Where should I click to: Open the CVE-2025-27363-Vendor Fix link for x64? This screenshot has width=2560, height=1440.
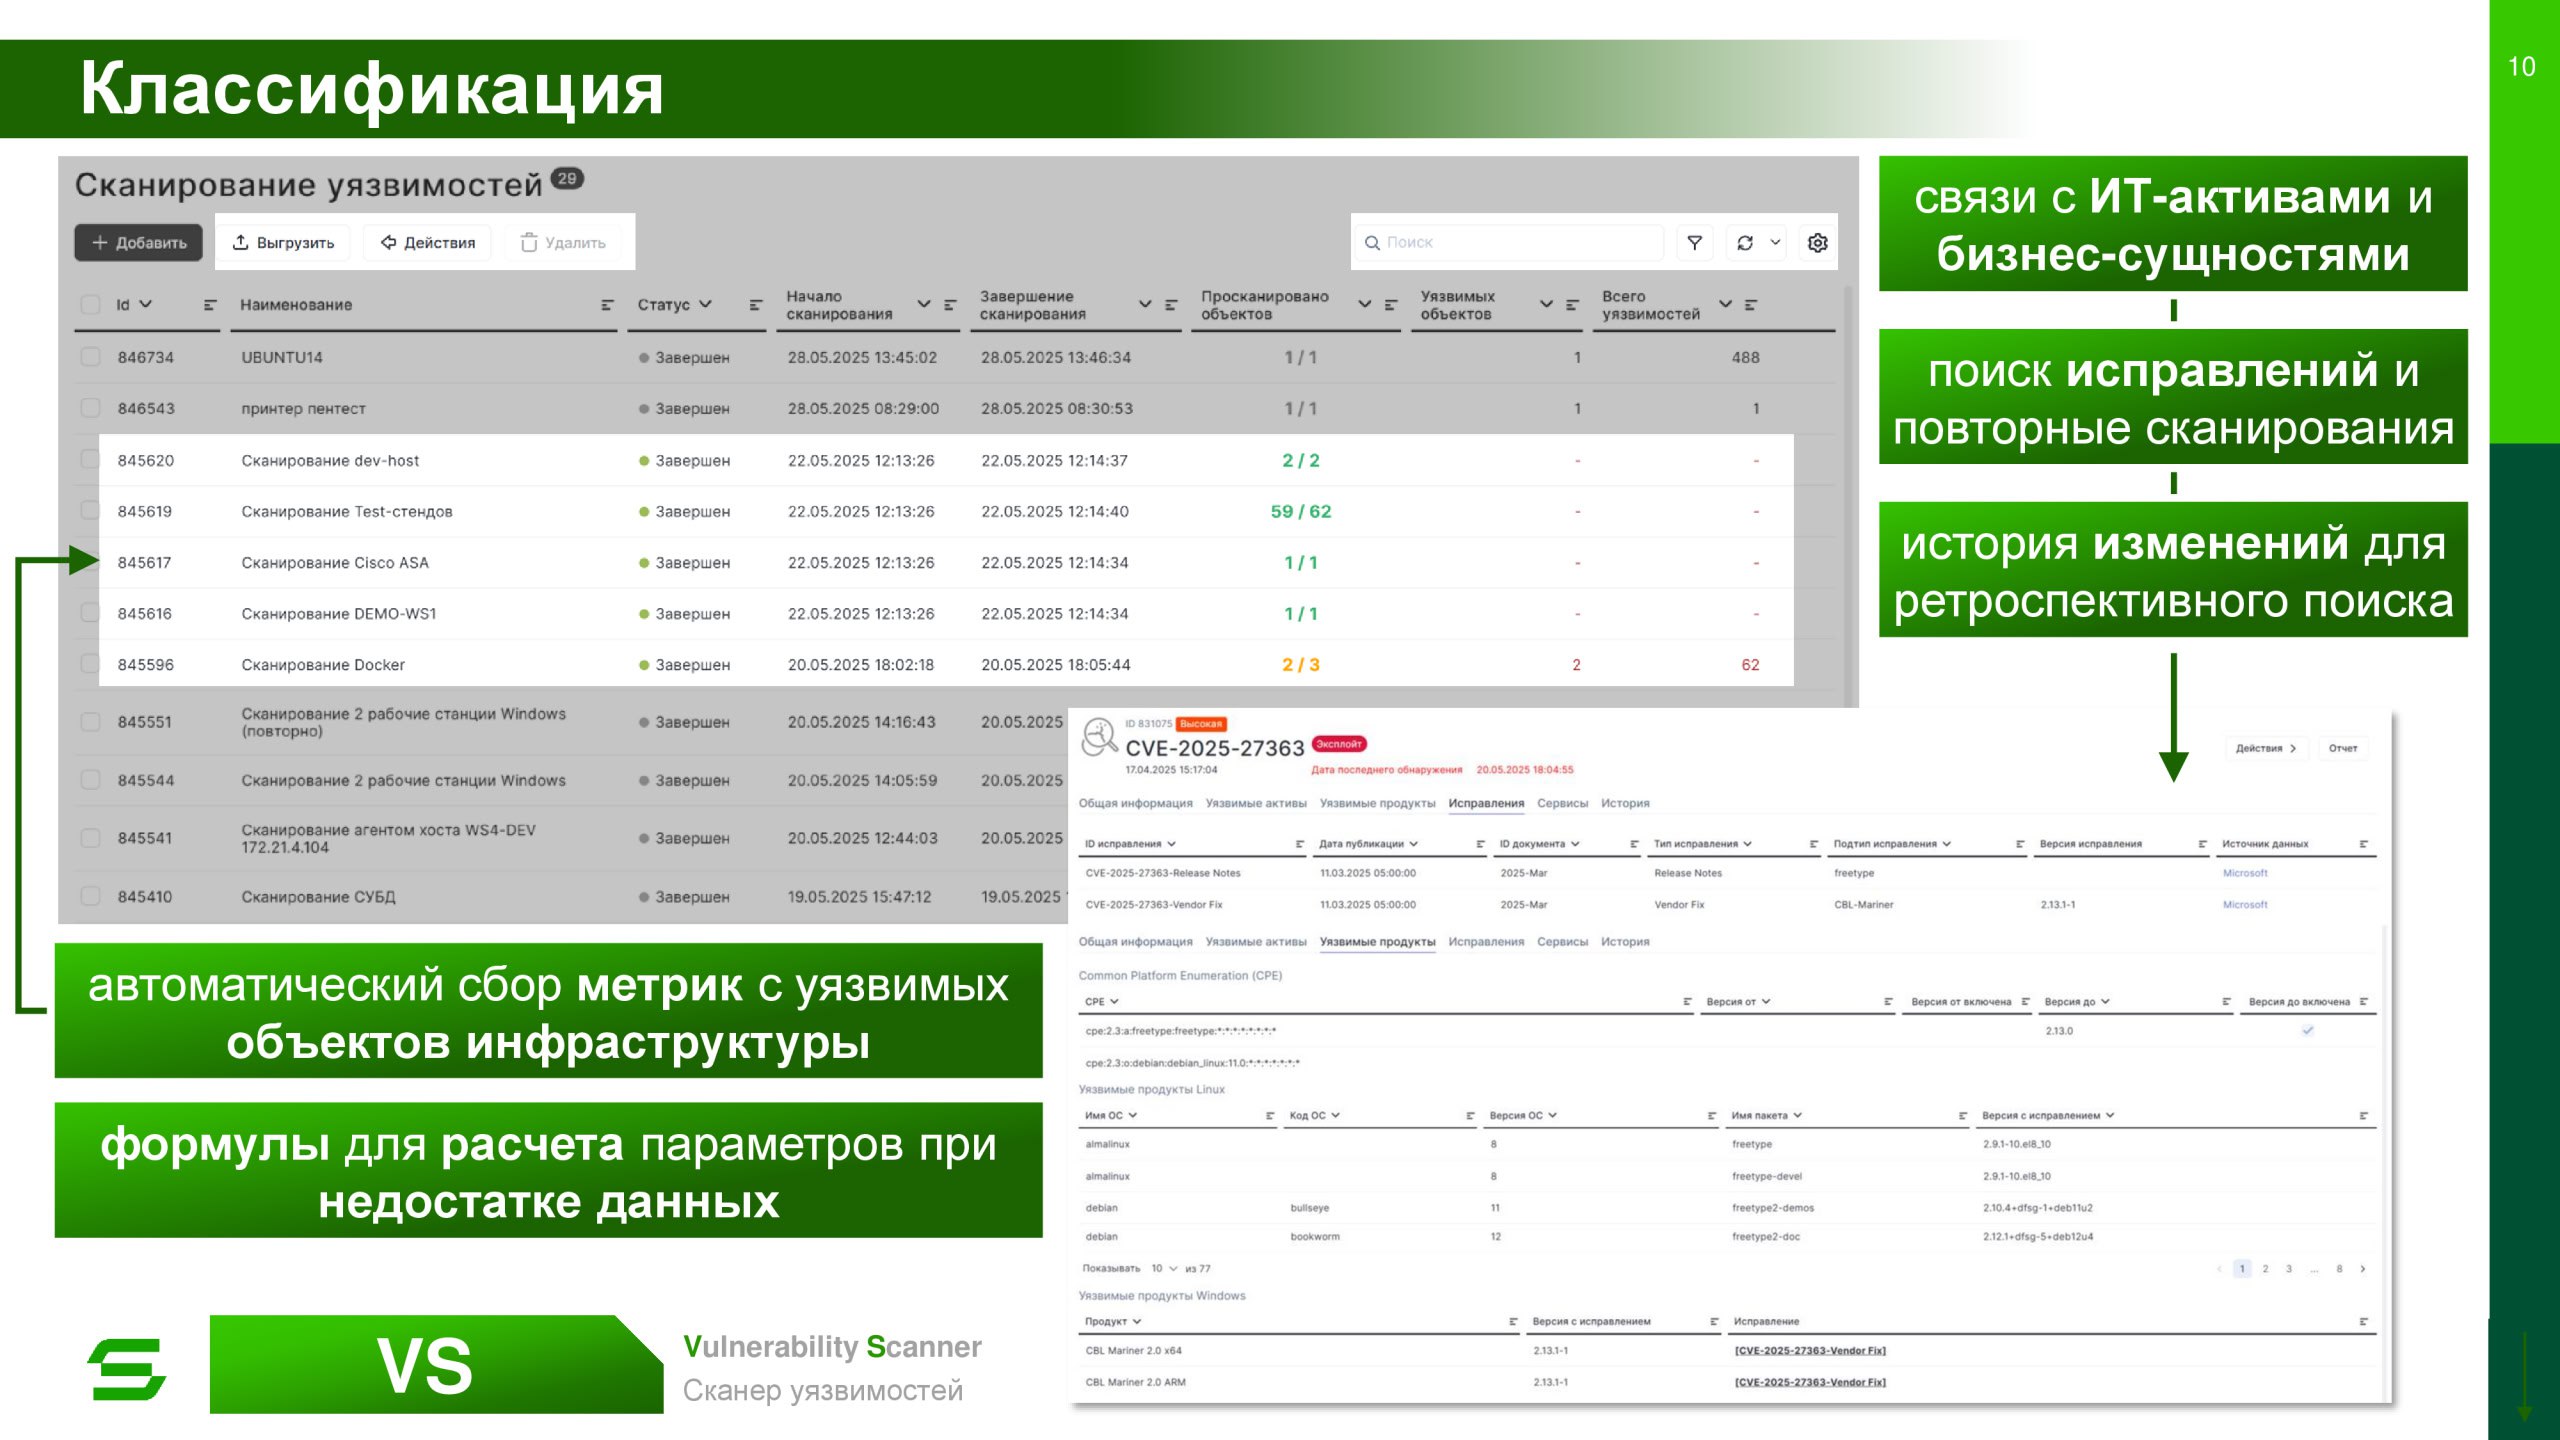1809,1351
